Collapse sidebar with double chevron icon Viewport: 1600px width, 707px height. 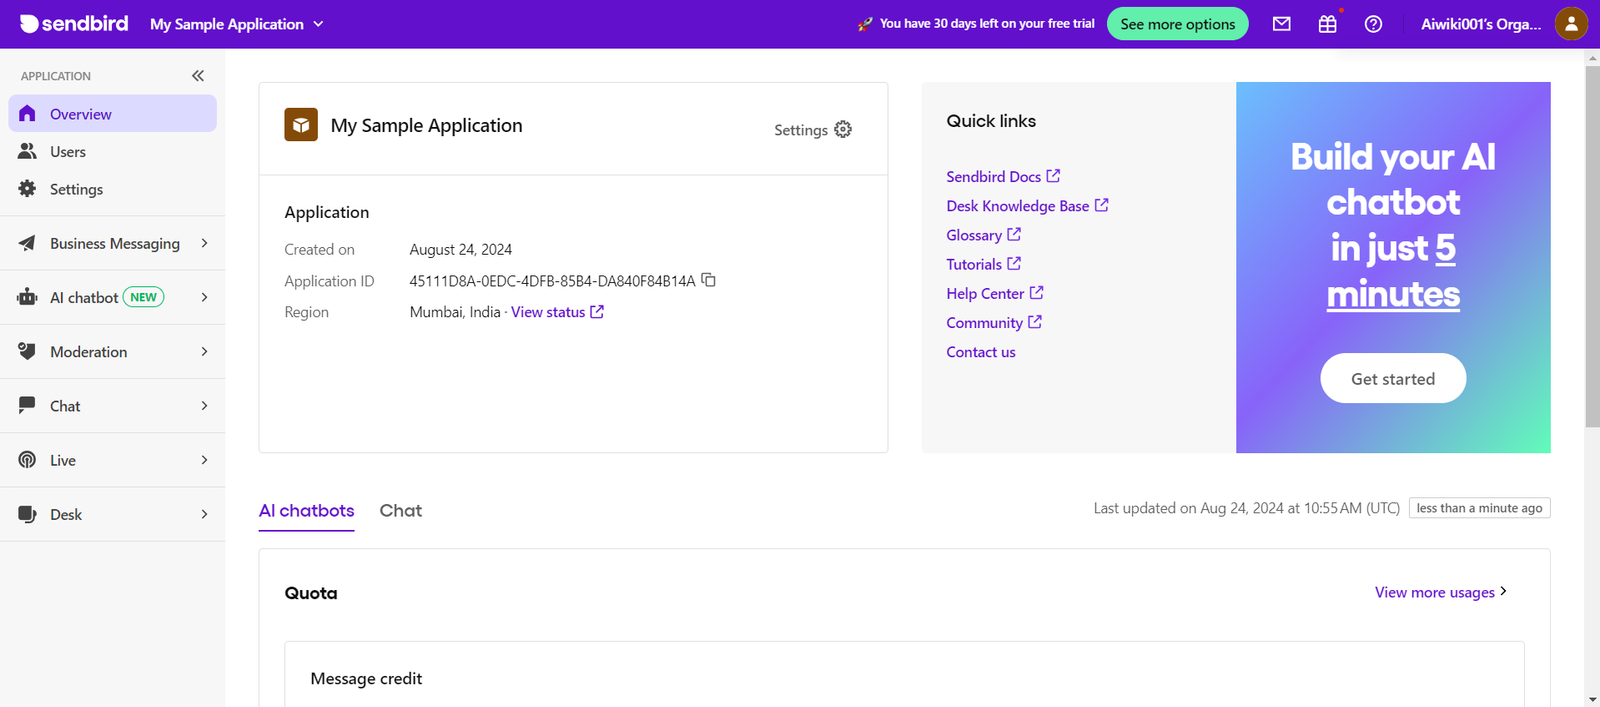(198, 76)
